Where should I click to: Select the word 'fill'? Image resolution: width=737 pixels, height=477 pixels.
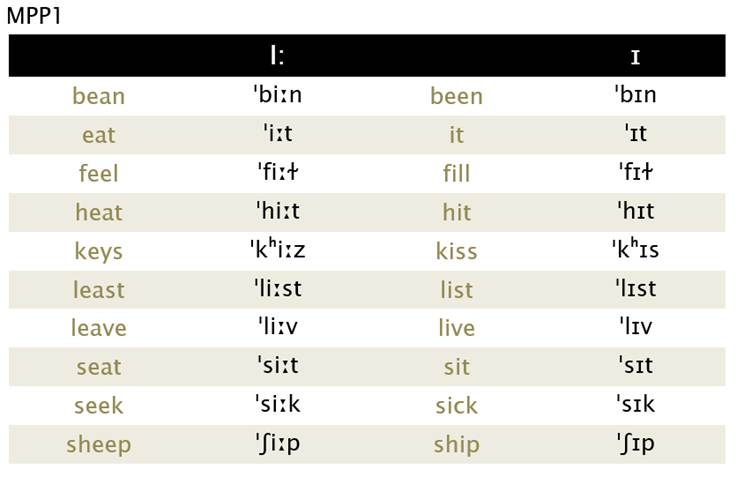456,173
